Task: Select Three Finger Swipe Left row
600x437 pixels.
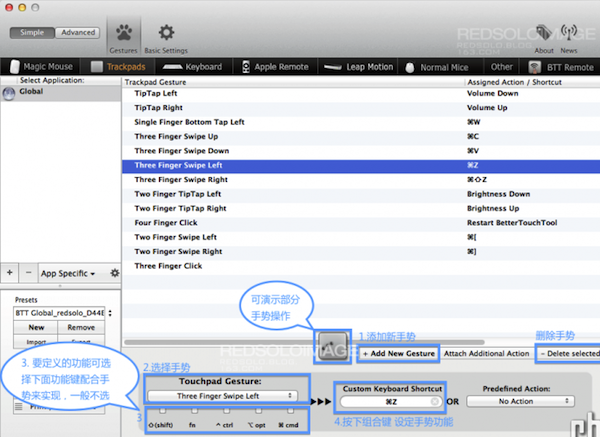Action: (361, 165)
